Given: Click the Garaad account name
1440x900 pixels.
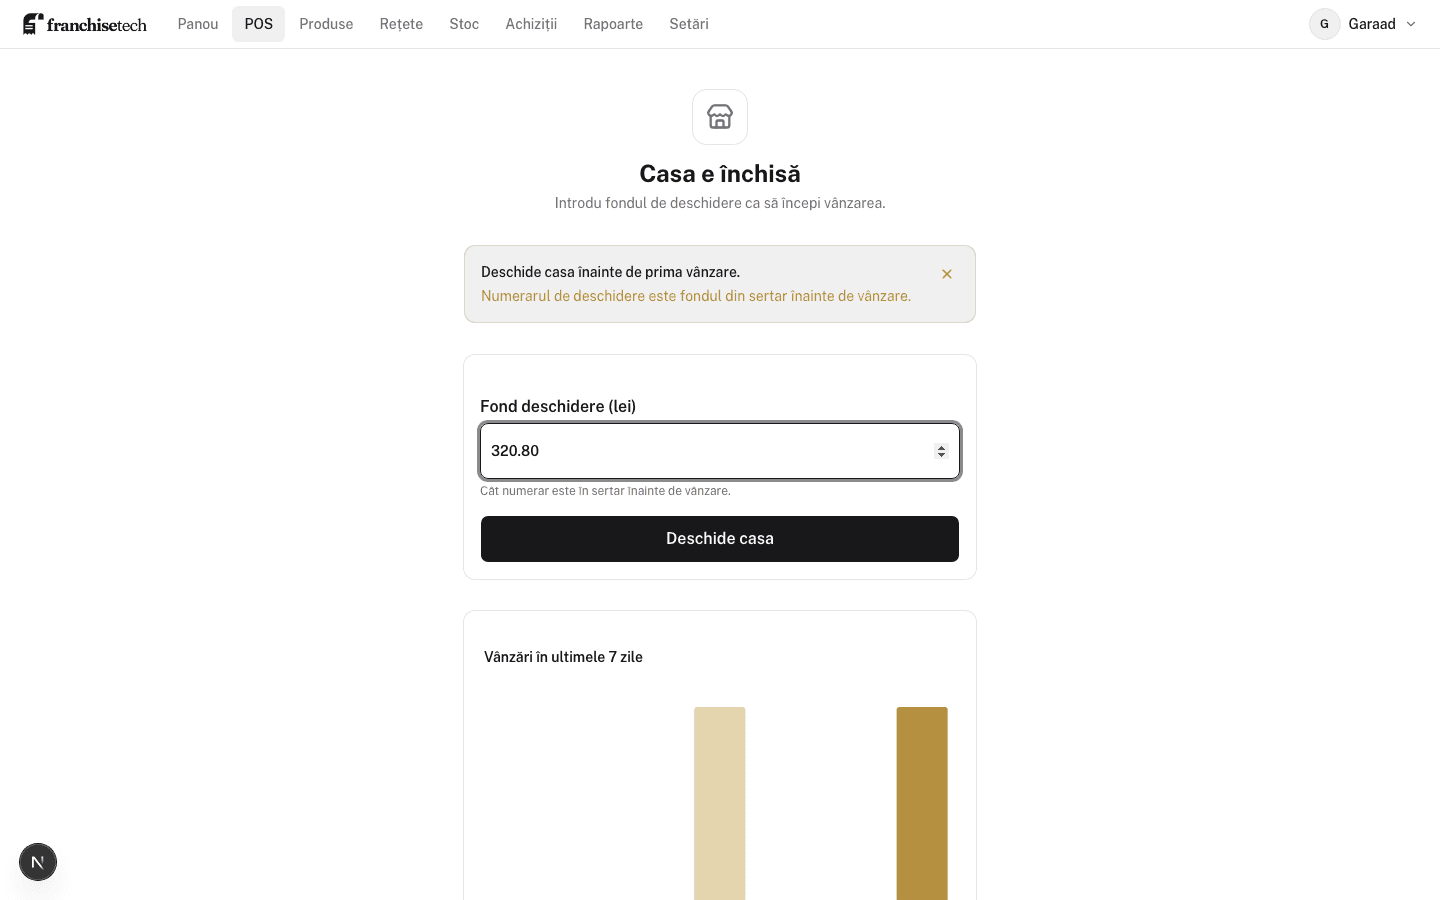Looking at the screenshot, I should [x=1372, y=24].
